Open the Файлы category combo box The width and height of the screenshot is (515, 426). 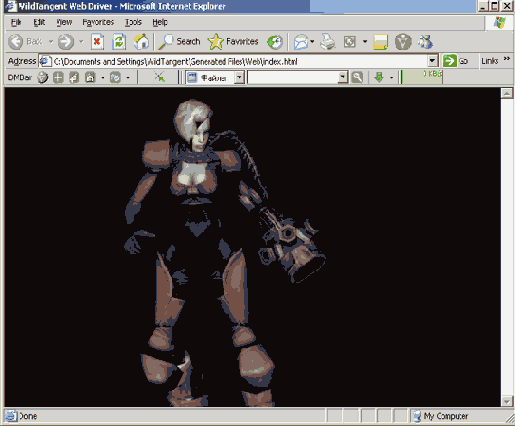coord(215,78)
